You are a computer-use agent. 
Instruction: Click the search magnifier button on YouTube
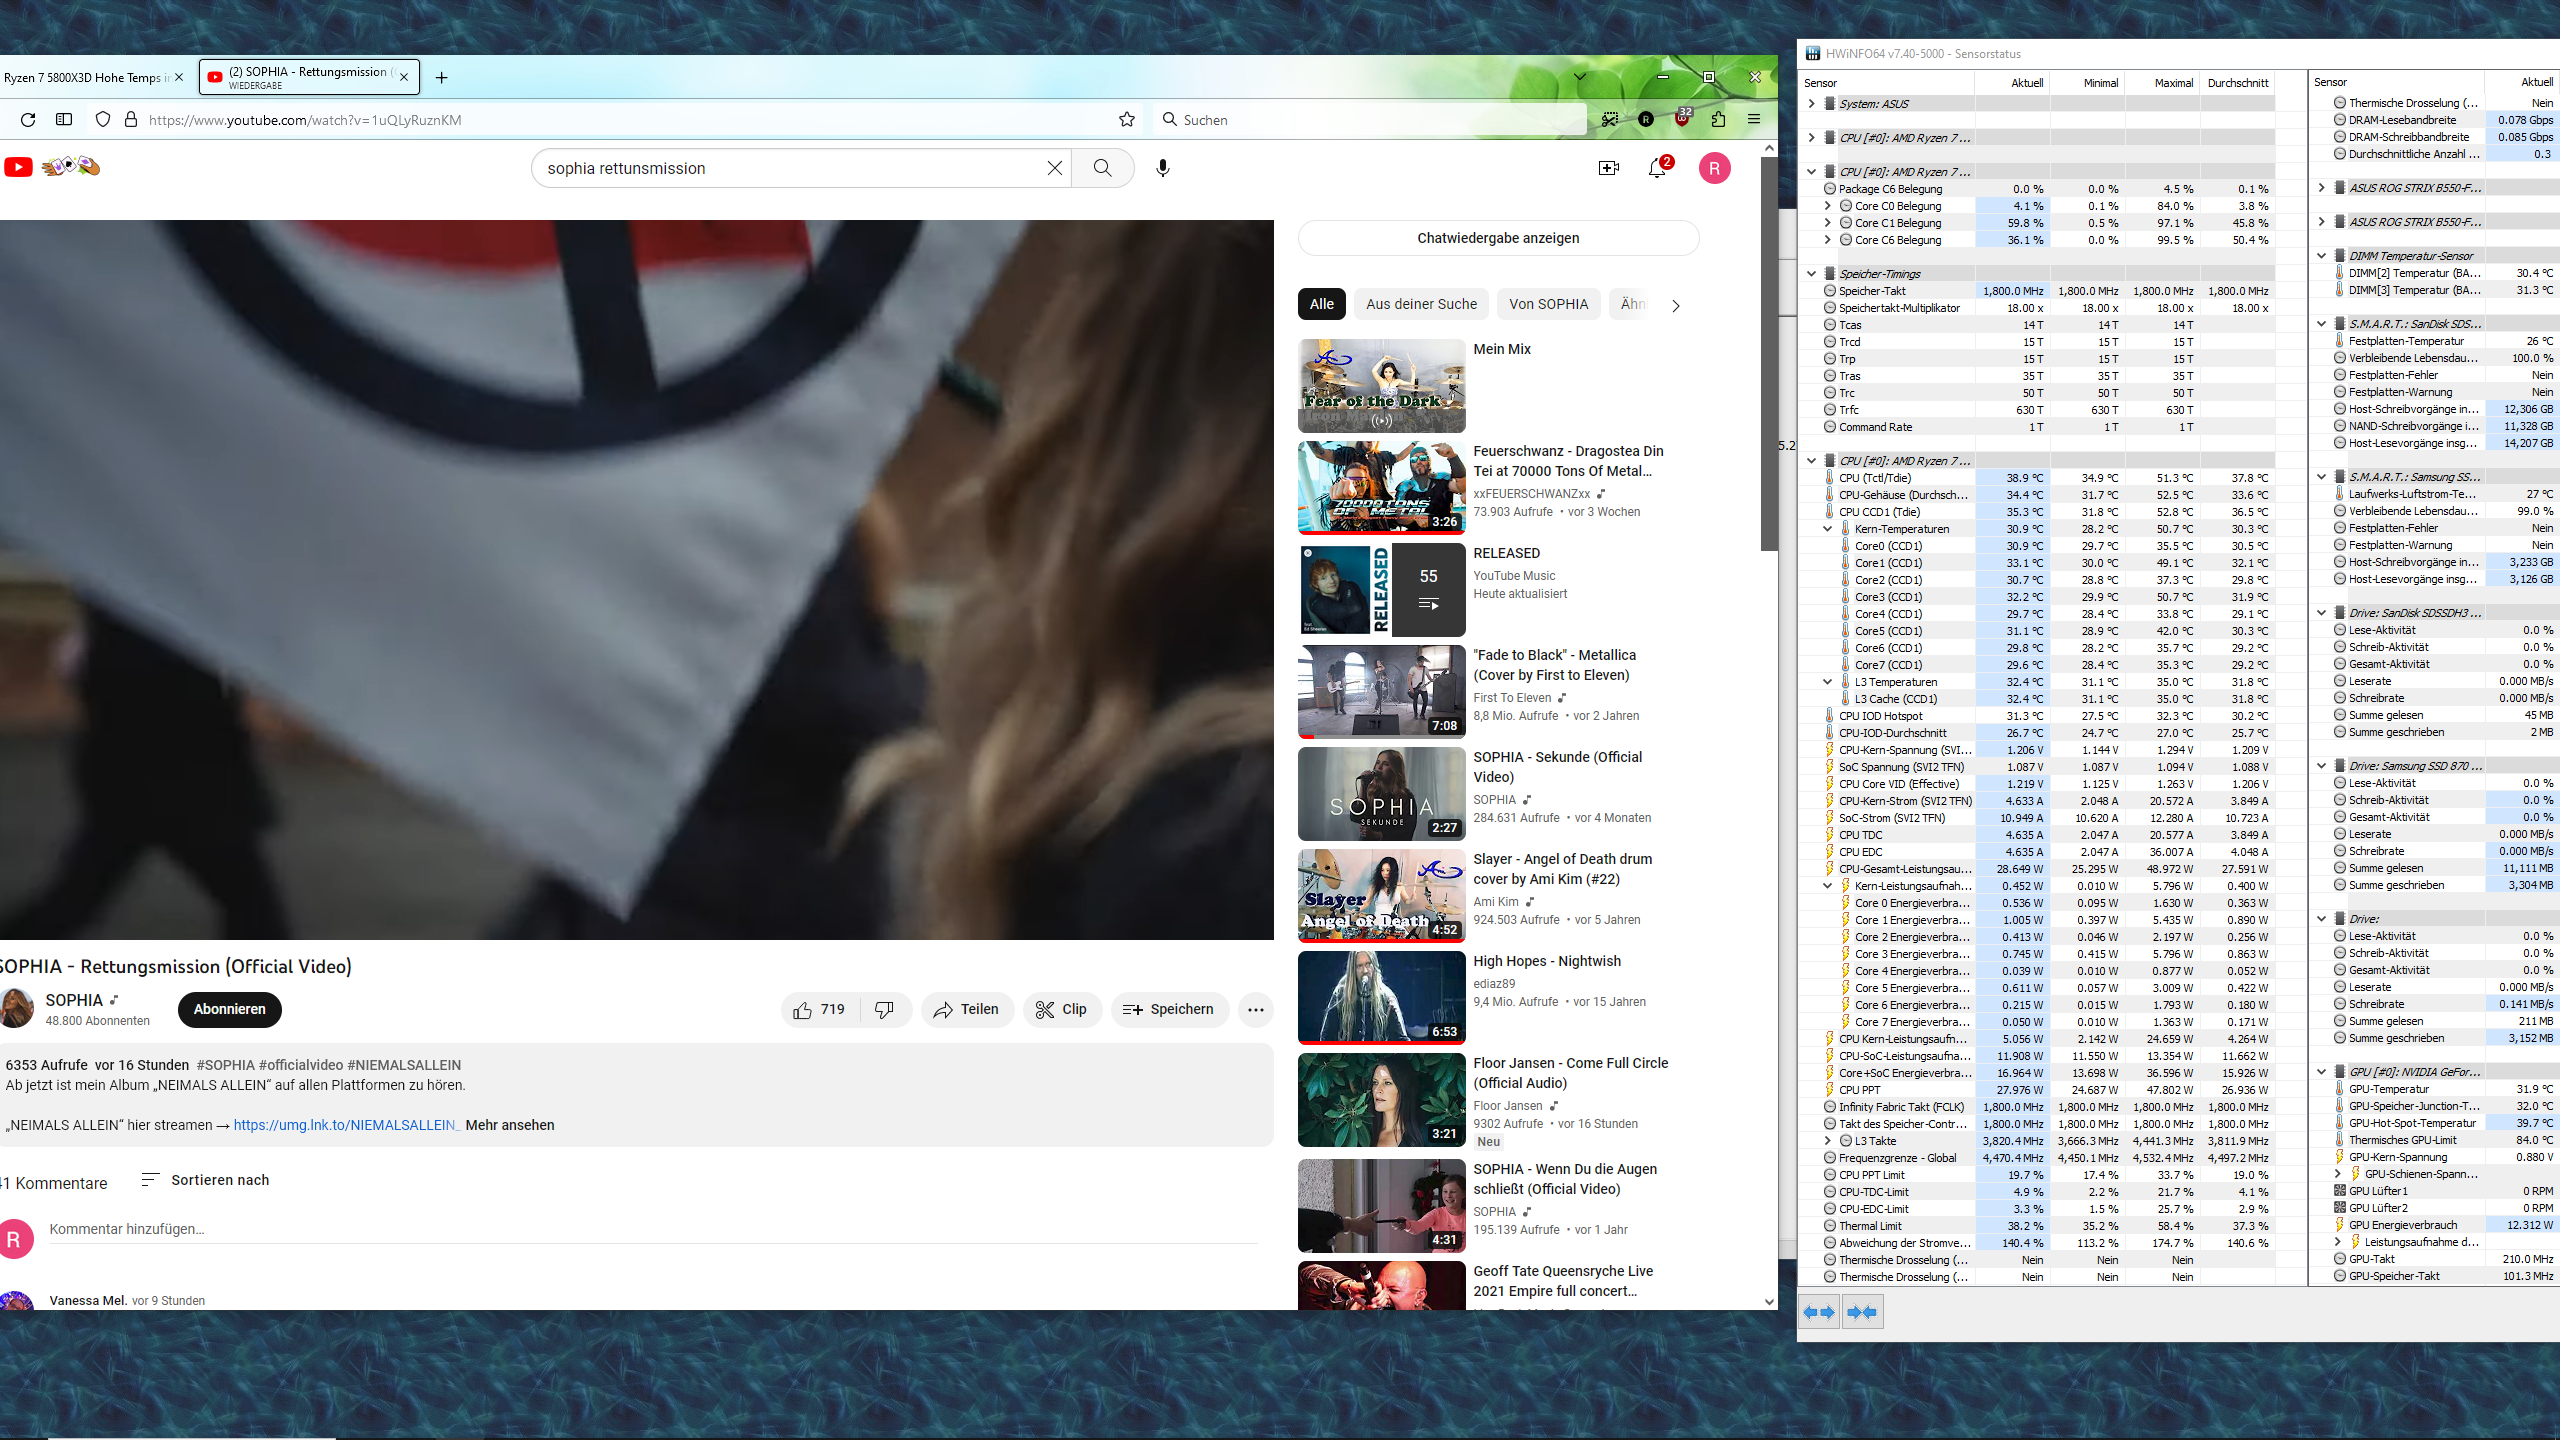(x=1102, y=168)
